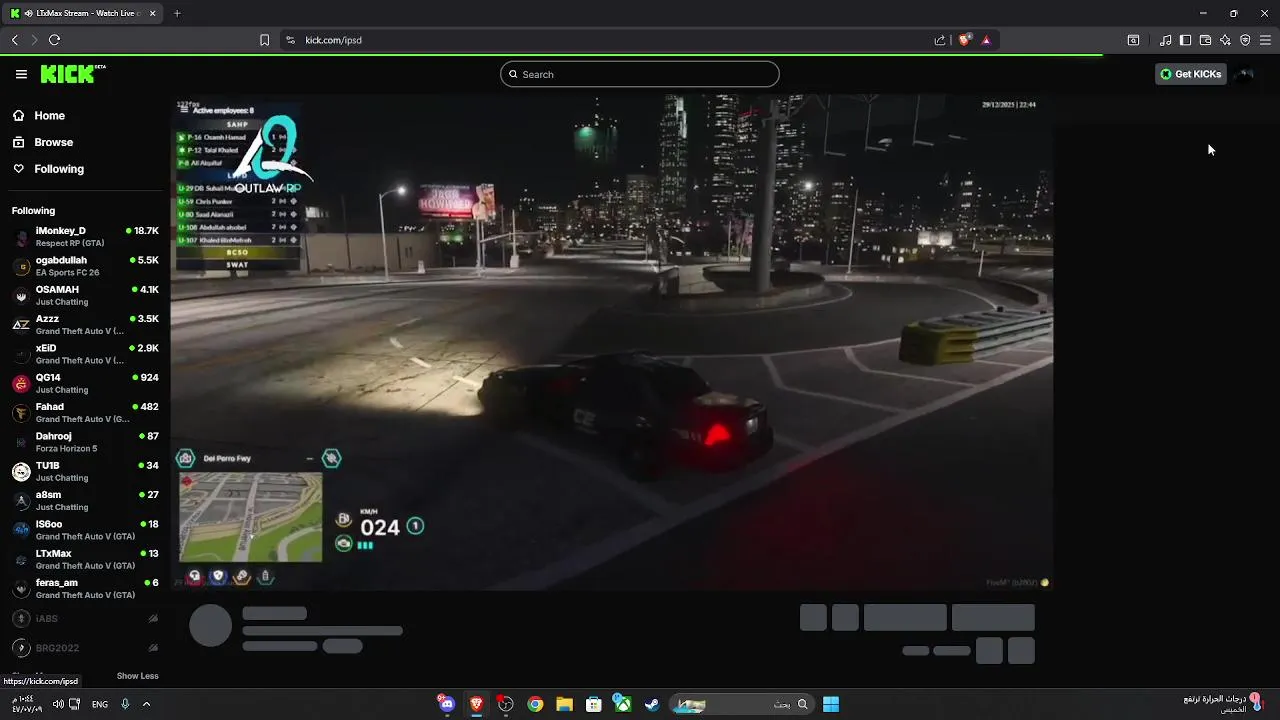Open Google Chrome from taskbar
Image resolution: width=1280 pixels, height=720 pixels.
[535, 704]
